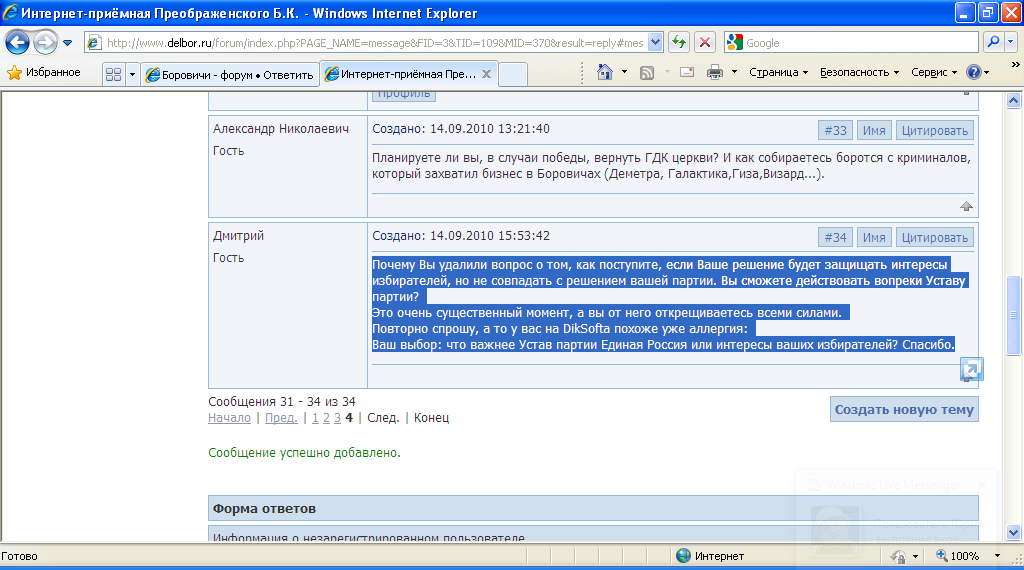Refresh the page with green arrows icon
Viewport: 1024px width, 570px height.
click(679, 43)
